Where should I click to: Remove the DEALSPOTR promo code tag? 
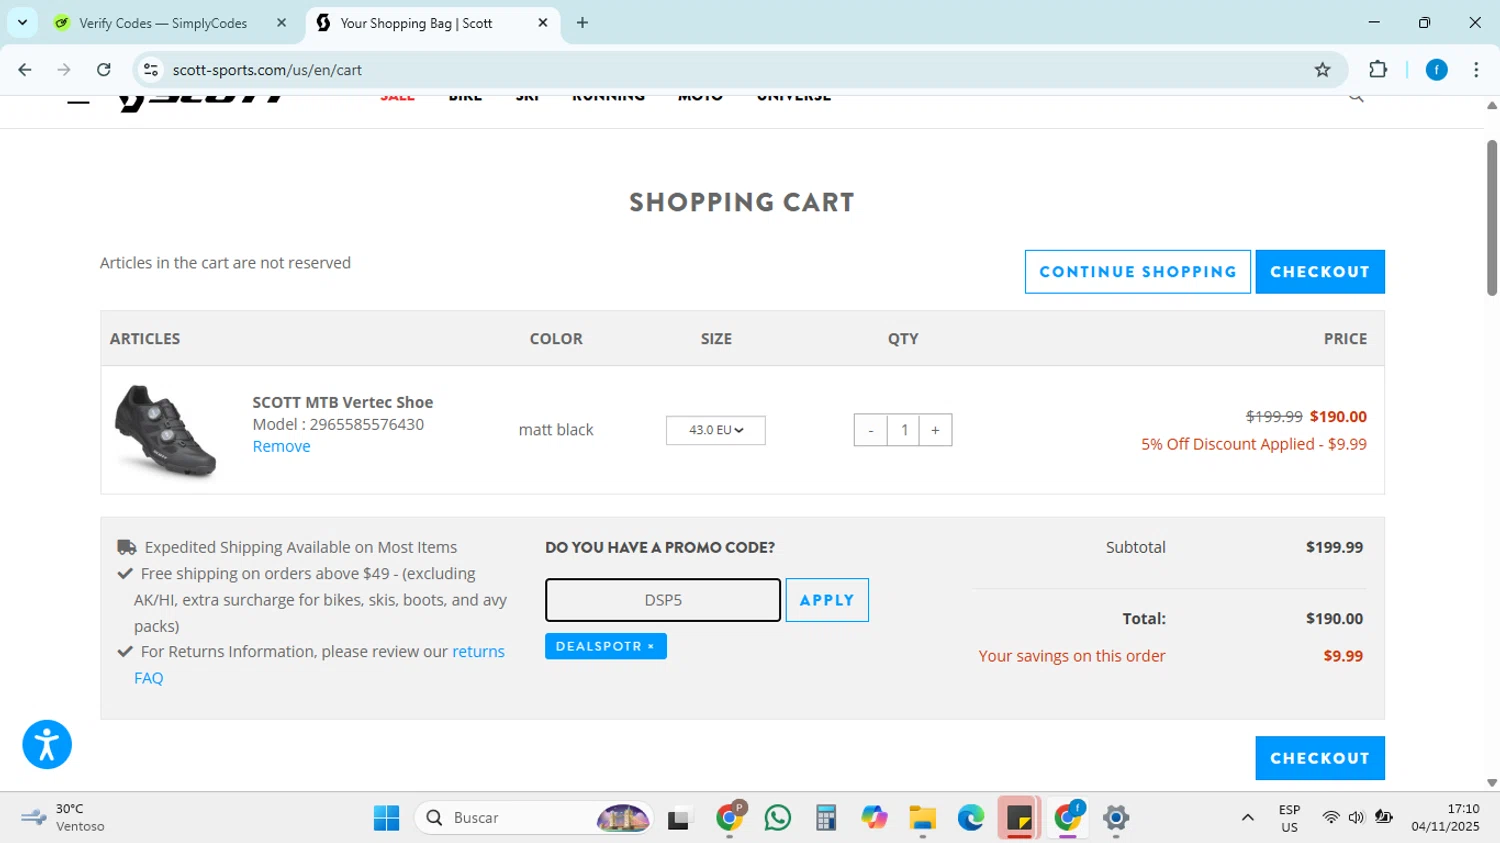[651, 647]
